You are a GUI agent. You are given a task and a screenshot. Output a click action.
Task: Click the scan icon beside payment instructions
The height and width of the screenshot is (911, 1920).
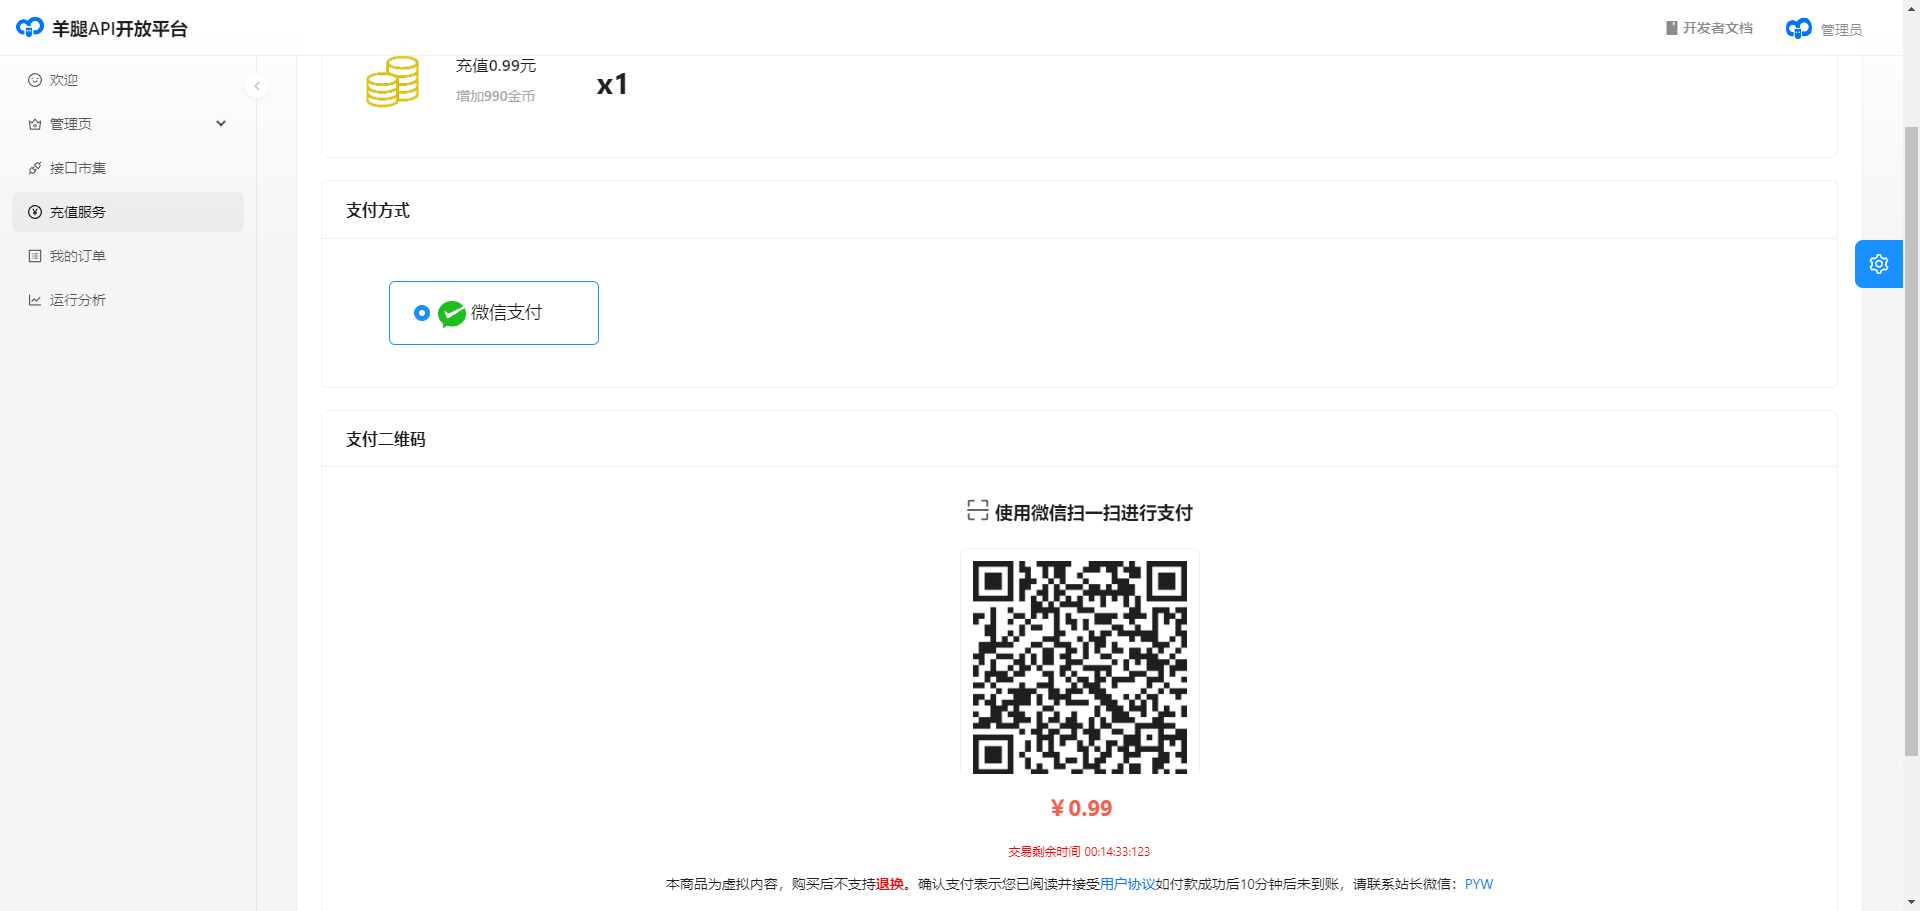tap(977, 511)
